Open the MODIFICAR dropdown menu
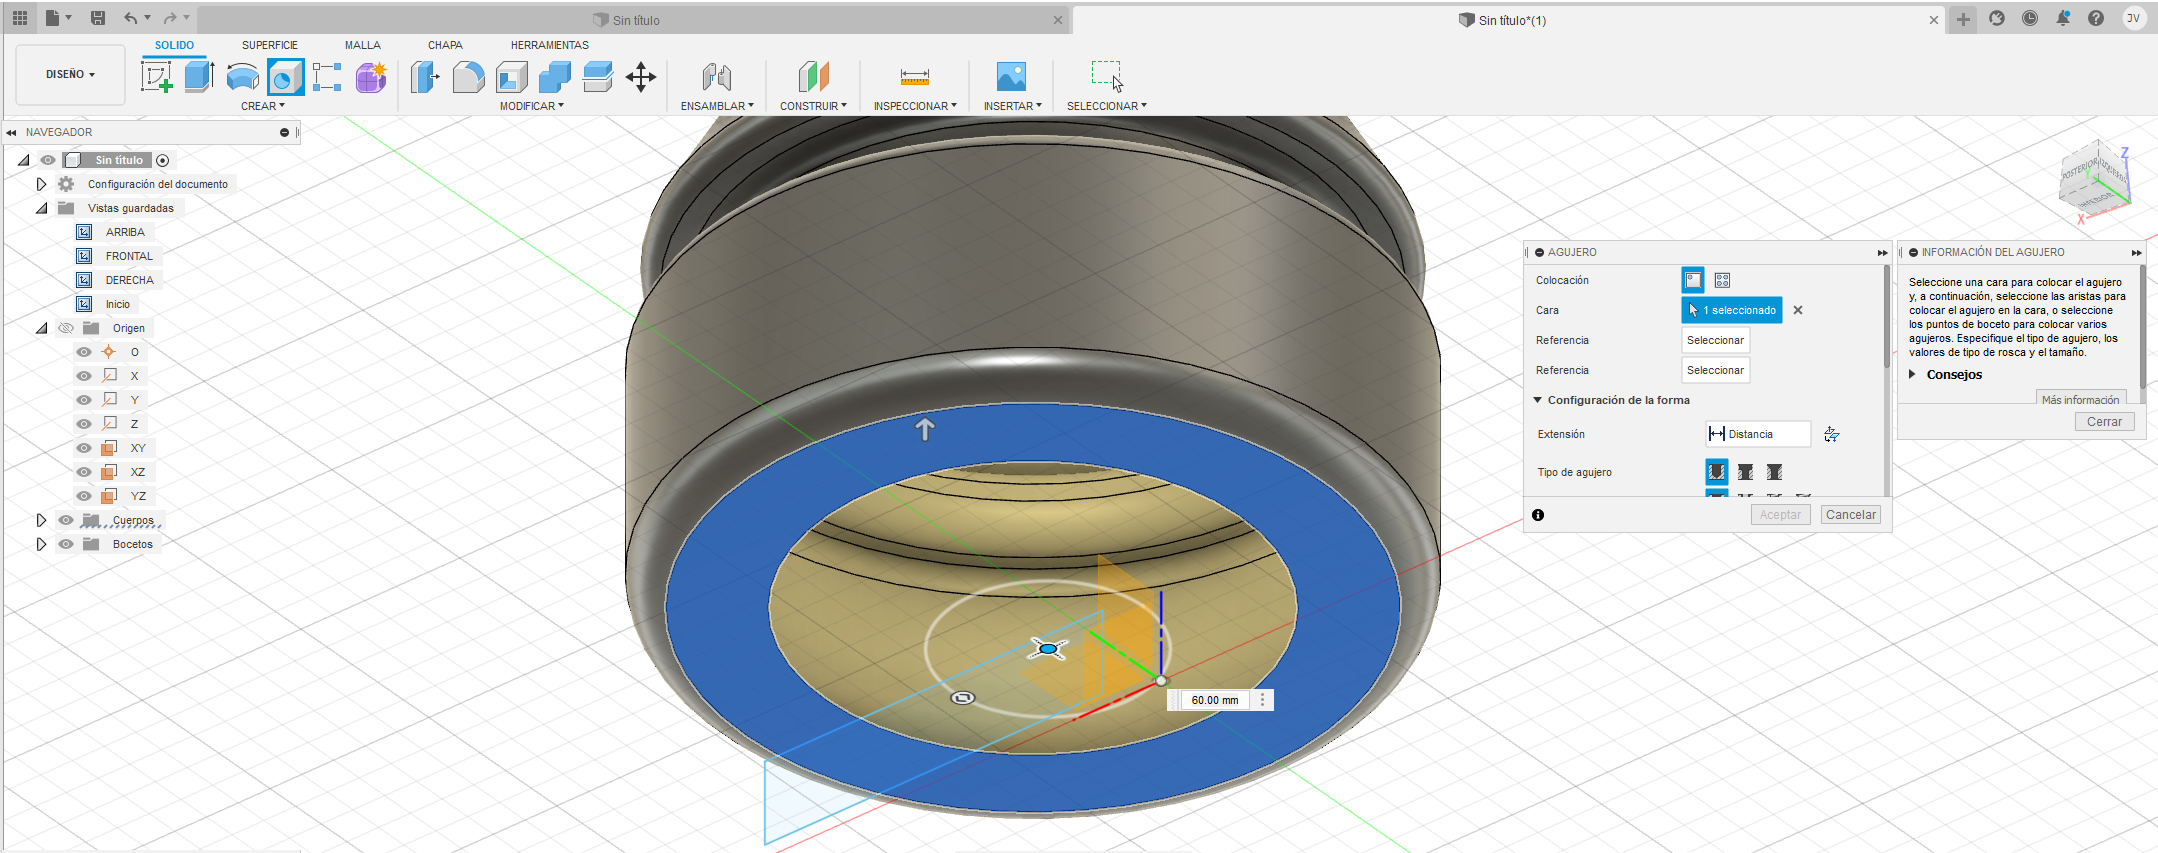The height and width of the screenshot is (853, 2158). pyautogui.click(x=531, y=106)
